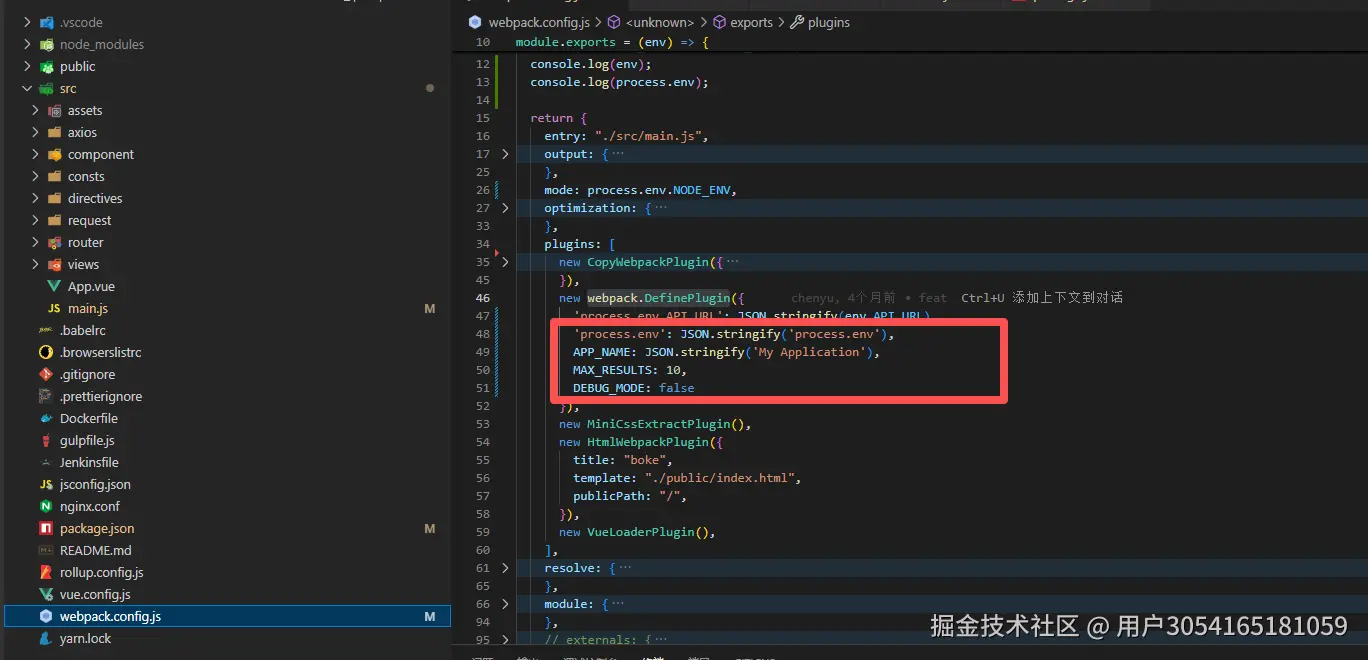Click the consts folder icon
This screenshot has width=1368, height=660.
pyautogui.click(x=54, y=176)
